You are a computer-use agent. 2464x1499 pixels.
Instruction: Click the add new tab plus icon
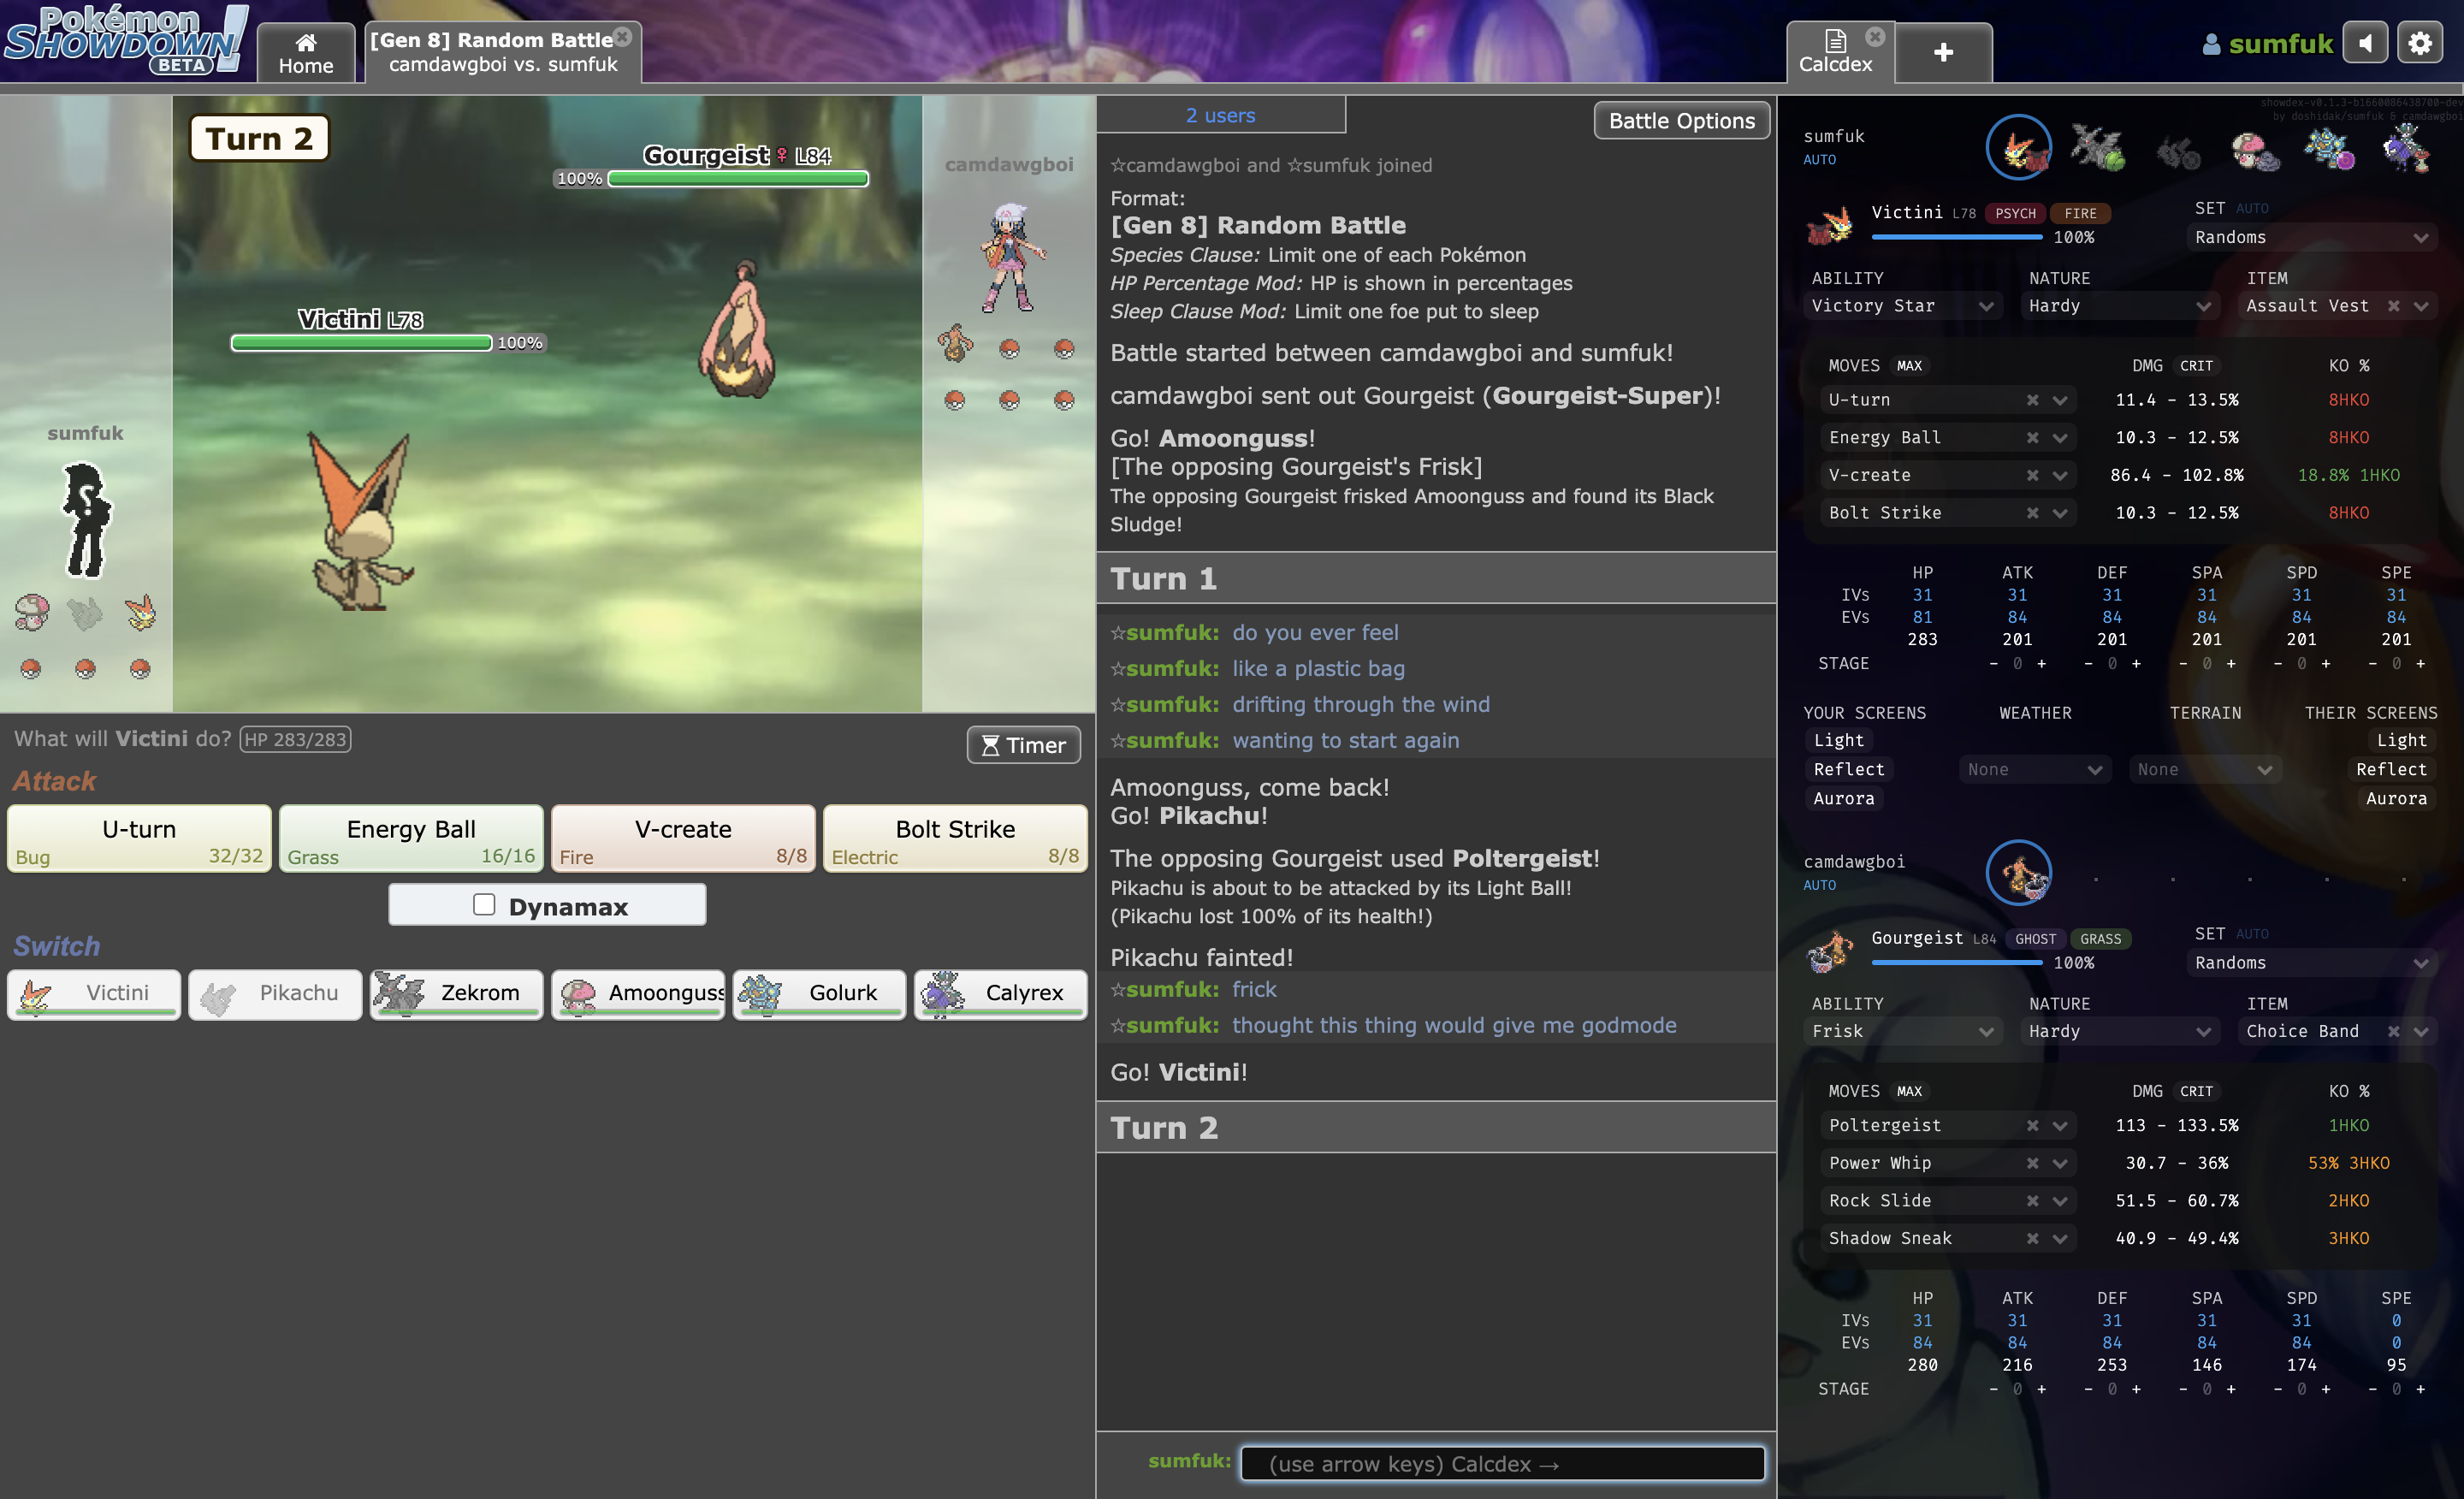(x=1943, y=51)
